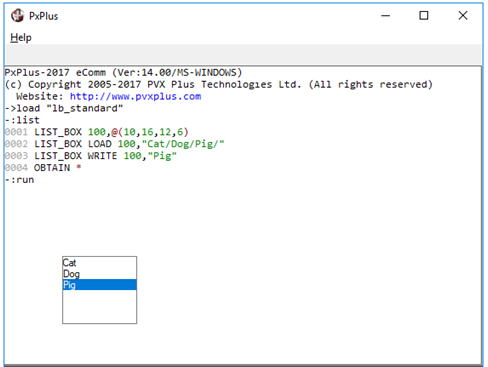Click the LIST_BOX LOAD line 0002
This screenshot has height=367, width=488.
(114, 144)
